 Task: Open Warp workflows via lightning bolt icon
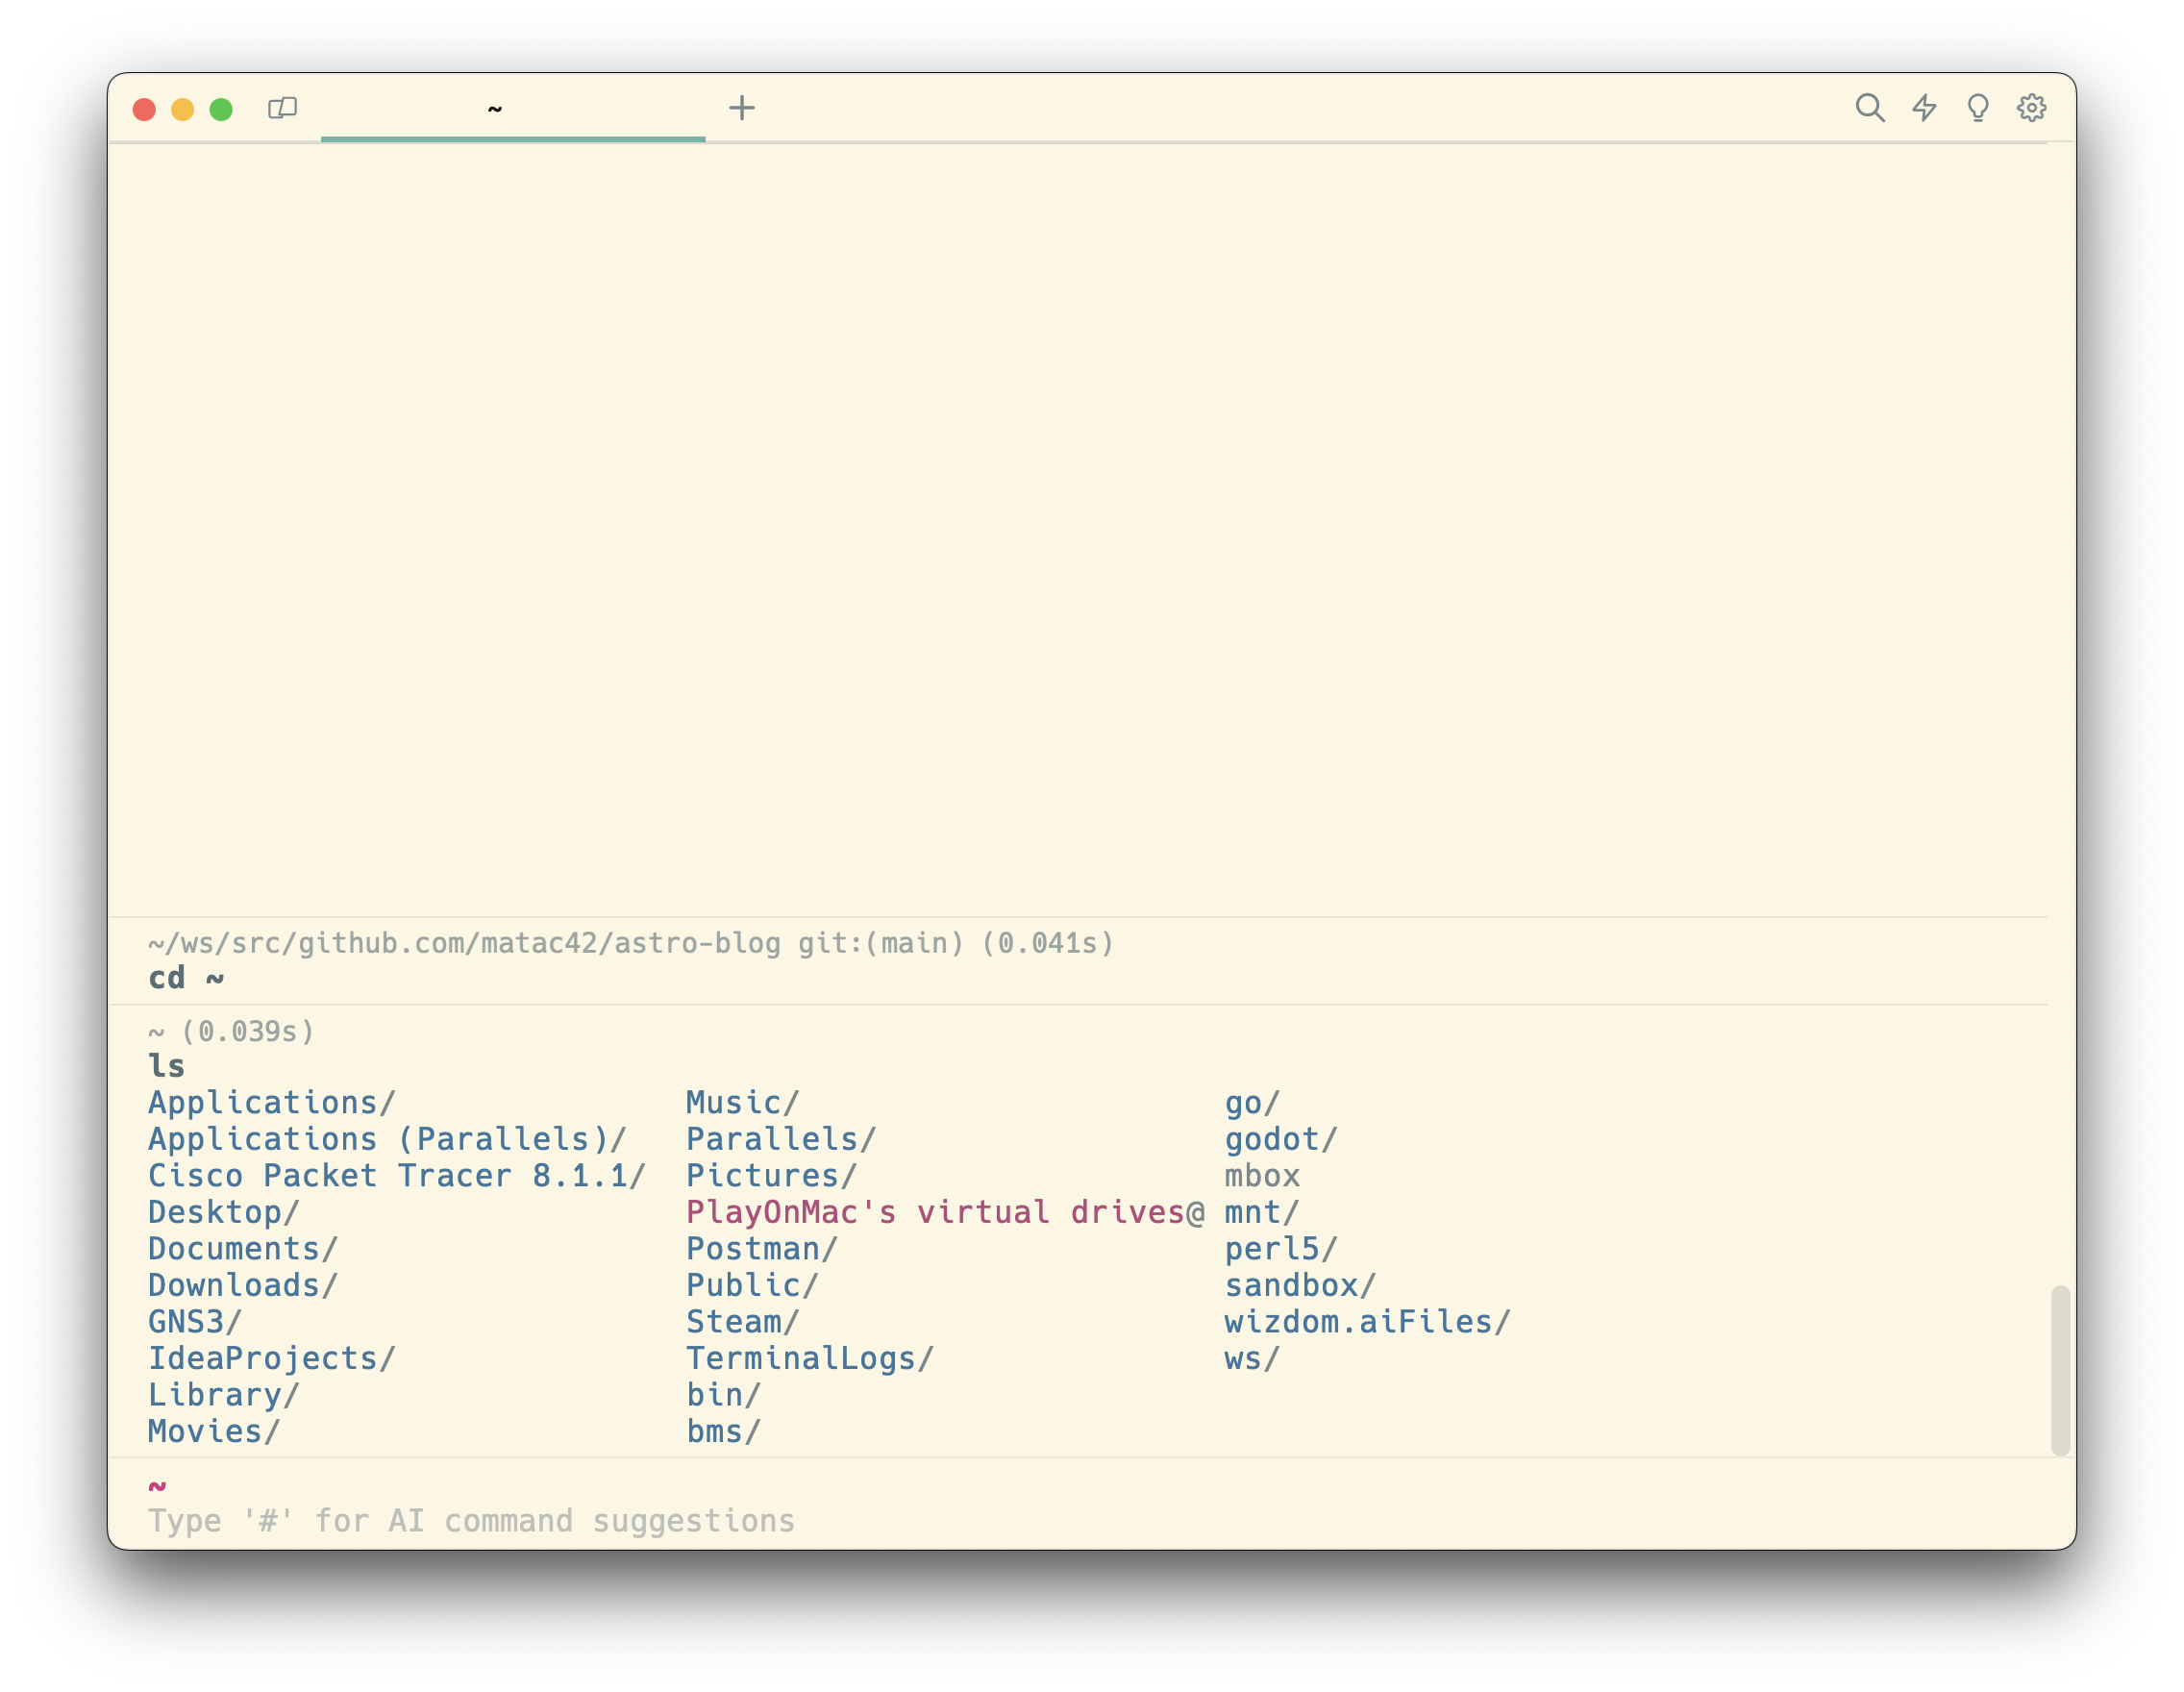(x=1924, y=108)
